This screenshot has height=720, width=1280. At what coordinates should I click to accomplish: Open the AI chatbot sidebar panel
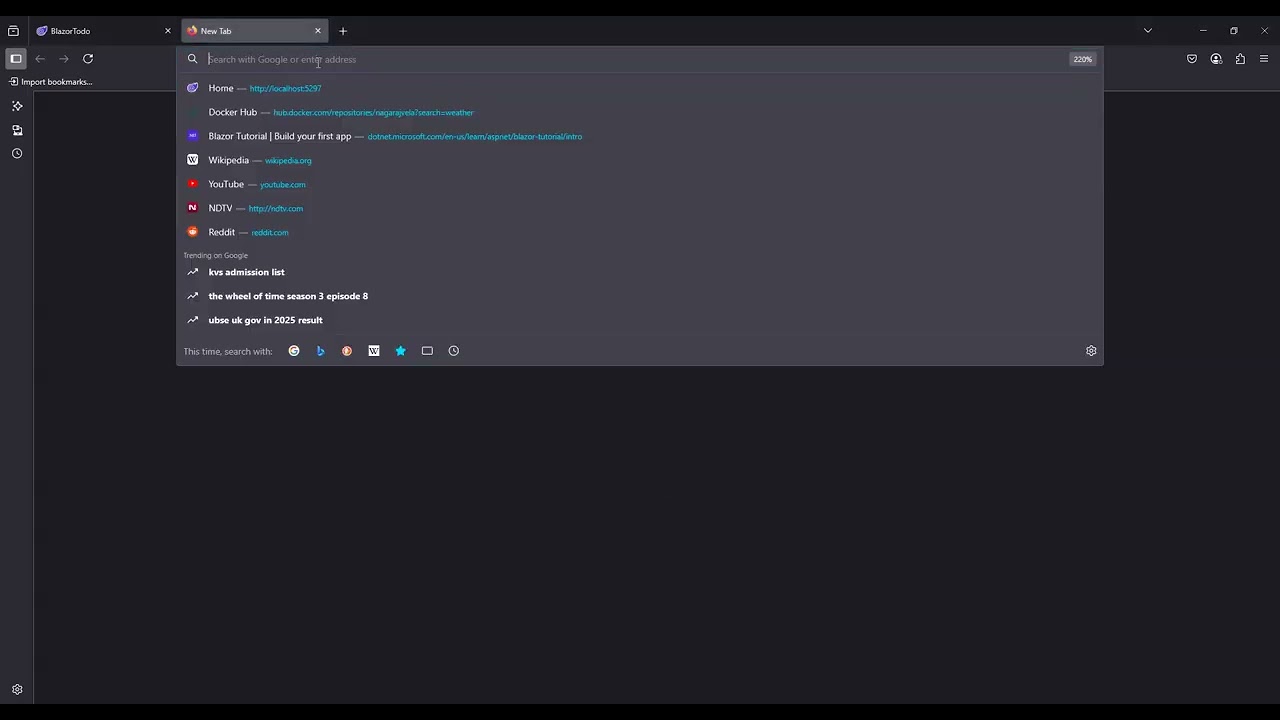tap(17, 106)
